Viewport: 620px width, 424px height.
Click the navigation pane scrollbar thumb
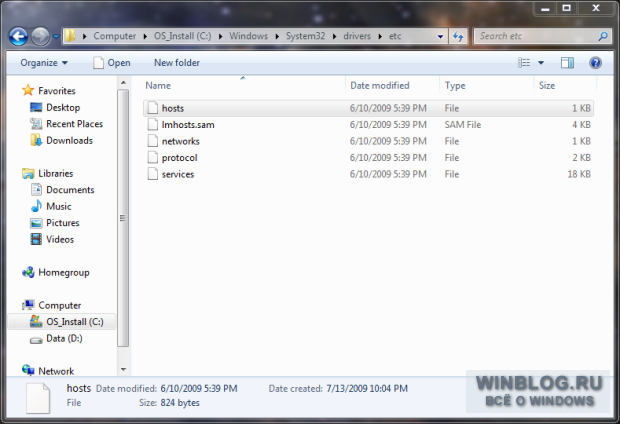[123, 218]
